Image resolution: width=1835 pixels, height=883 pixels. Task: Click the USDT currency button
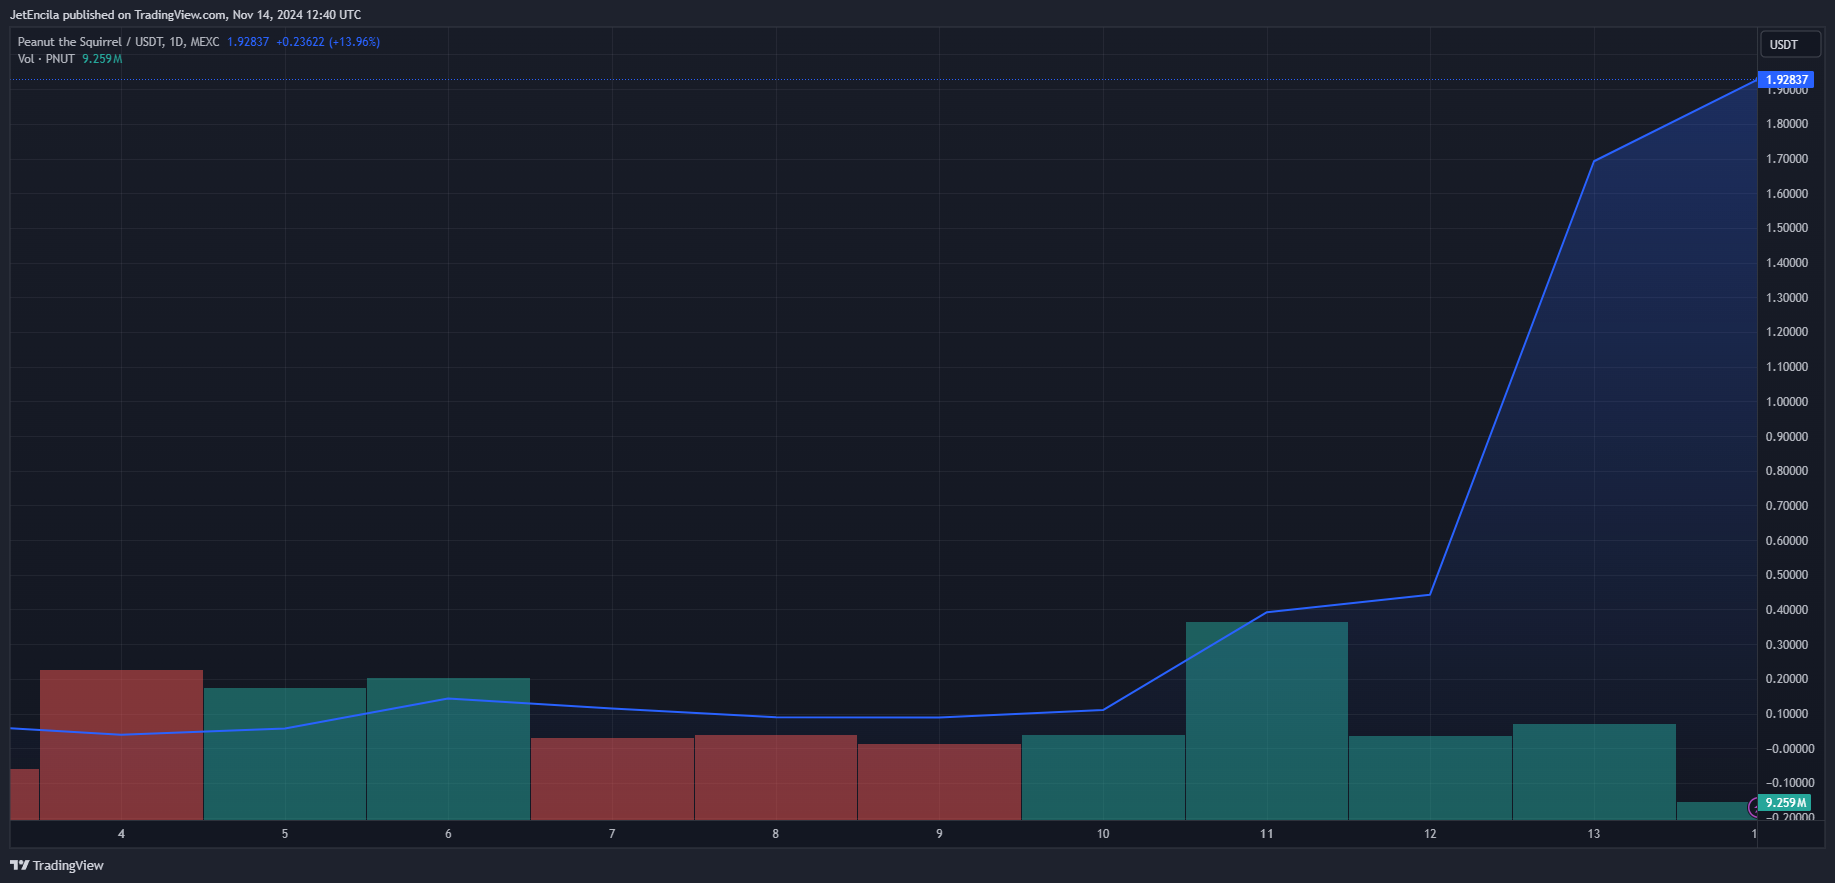[x=1789, y=44]
